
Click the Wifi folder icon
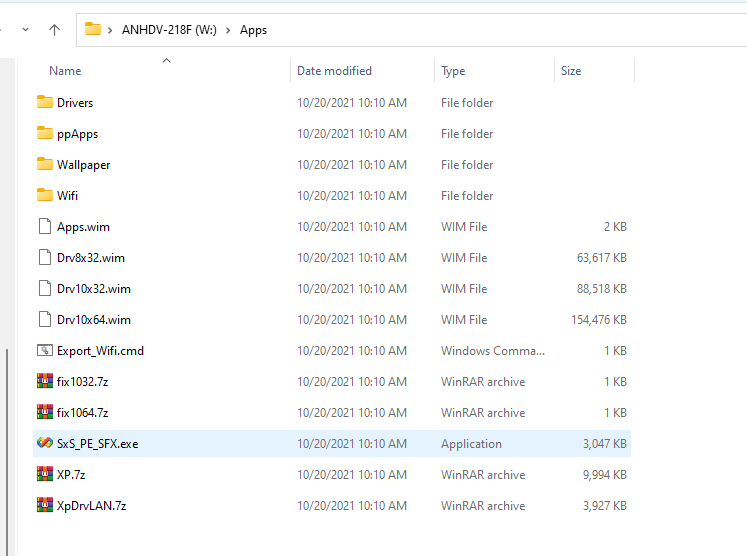click(x=45, y=195)
